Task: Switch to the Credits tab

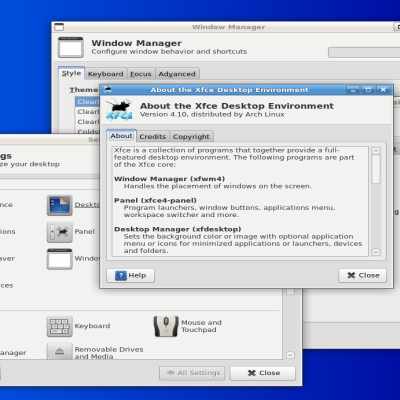Action: coord(153,137)
